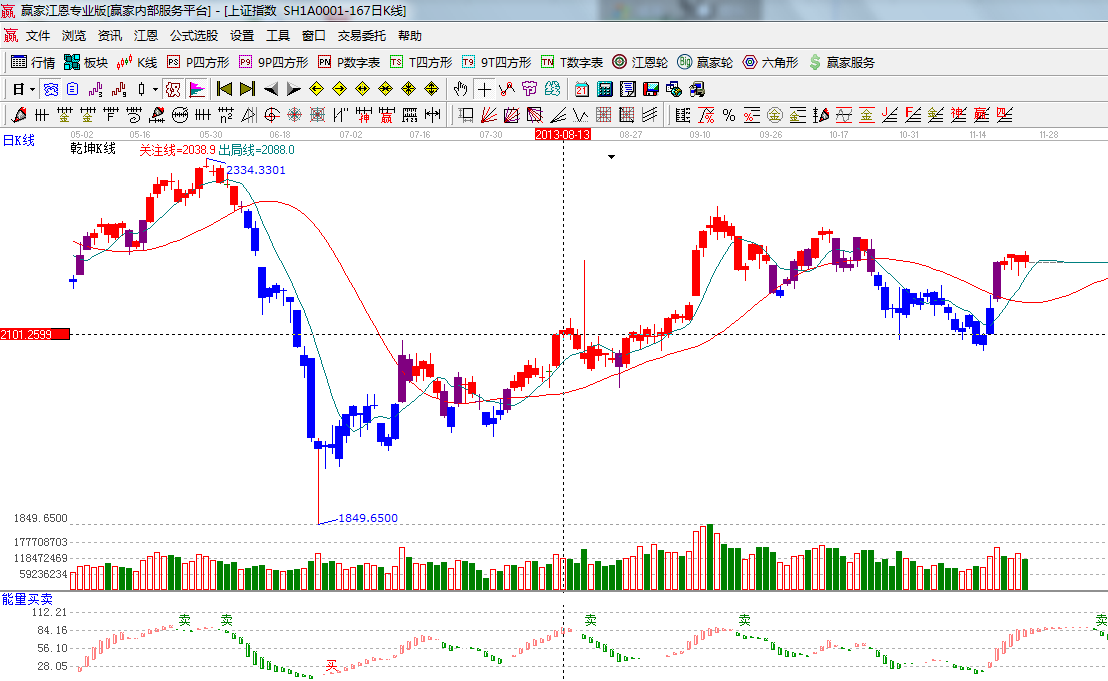Click the 行情 quotes button
Viewport: 1108px width, 681px height.
click(33, 62)
